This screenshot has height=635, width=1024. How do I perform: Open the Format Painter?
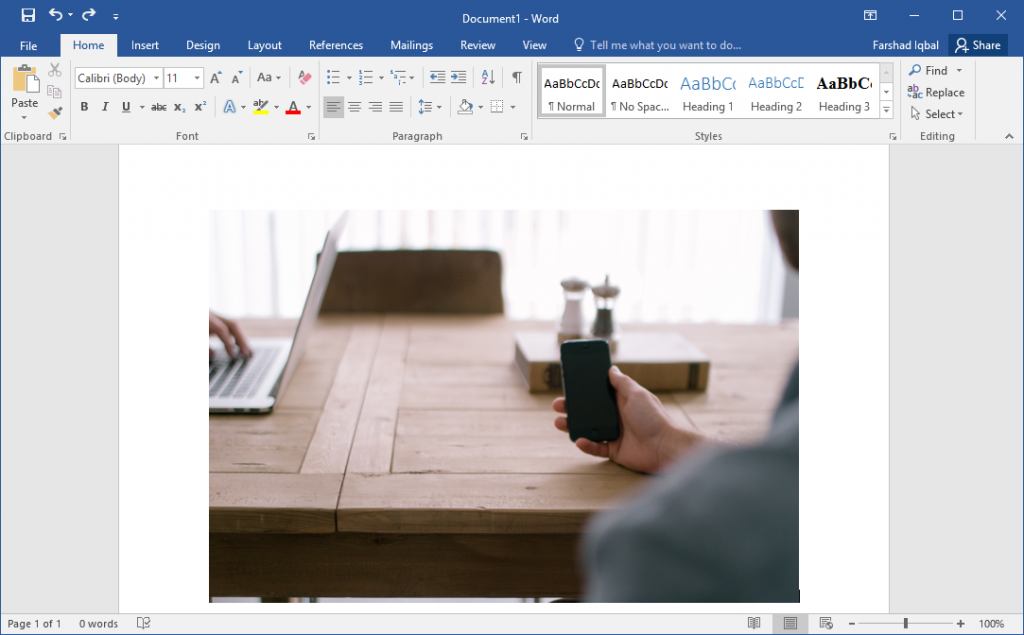pyautogui.click(x=55, y=113)
